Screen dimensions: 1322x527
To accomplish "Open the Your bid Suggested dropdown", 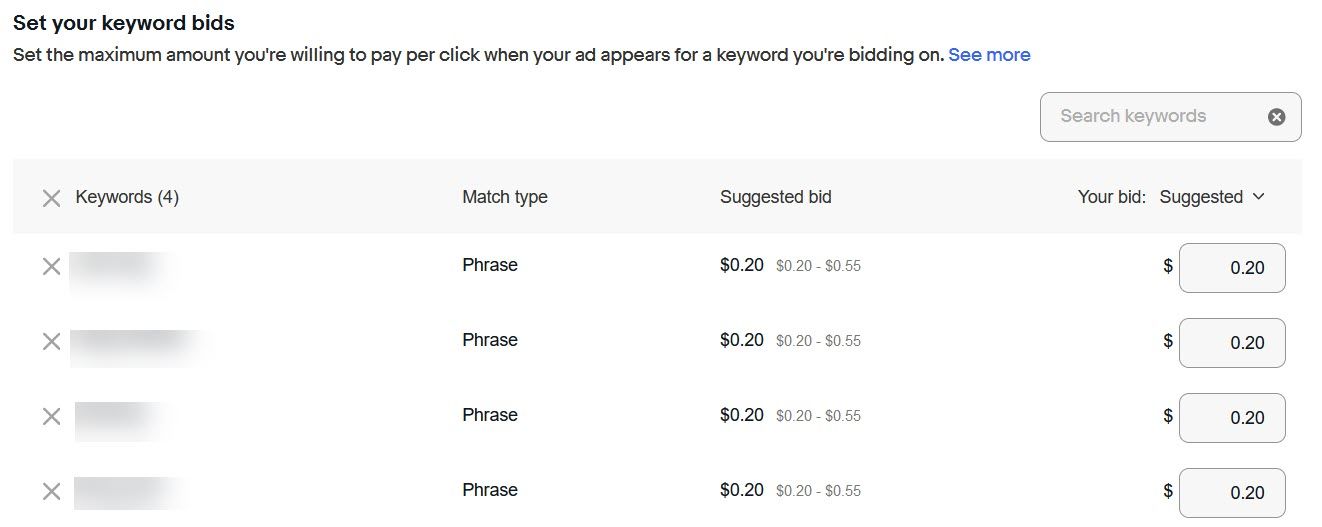I will tap(1212, 197).
